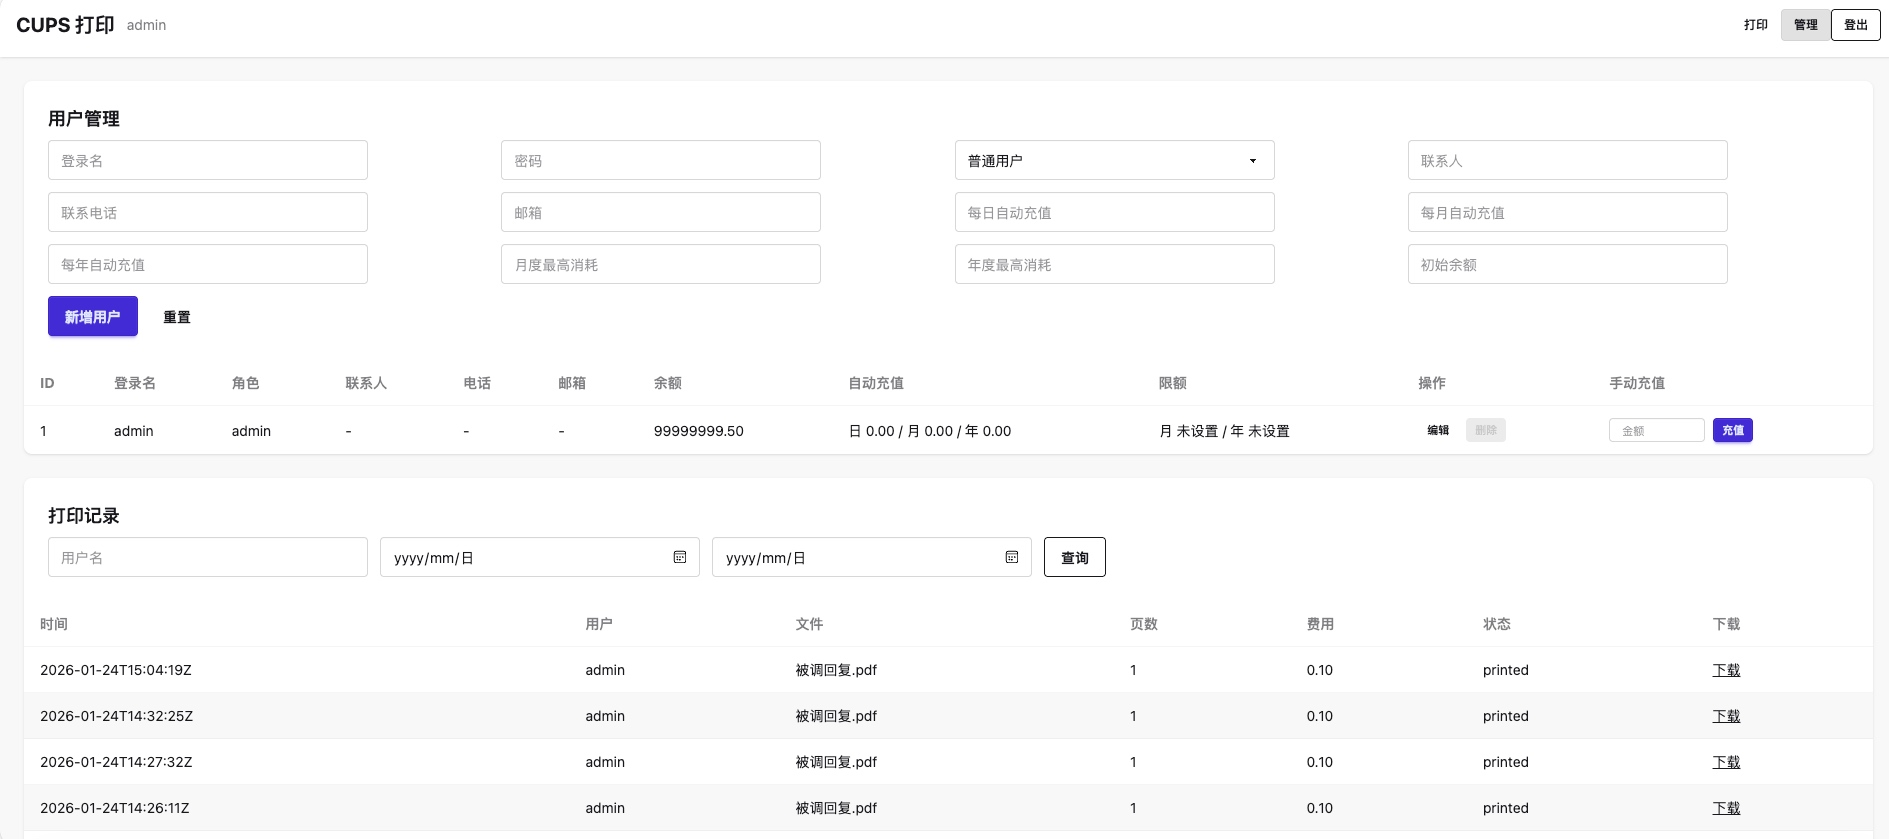Focus the 用户名 filter field
The image size is (1889, 839).
point(208,557)
